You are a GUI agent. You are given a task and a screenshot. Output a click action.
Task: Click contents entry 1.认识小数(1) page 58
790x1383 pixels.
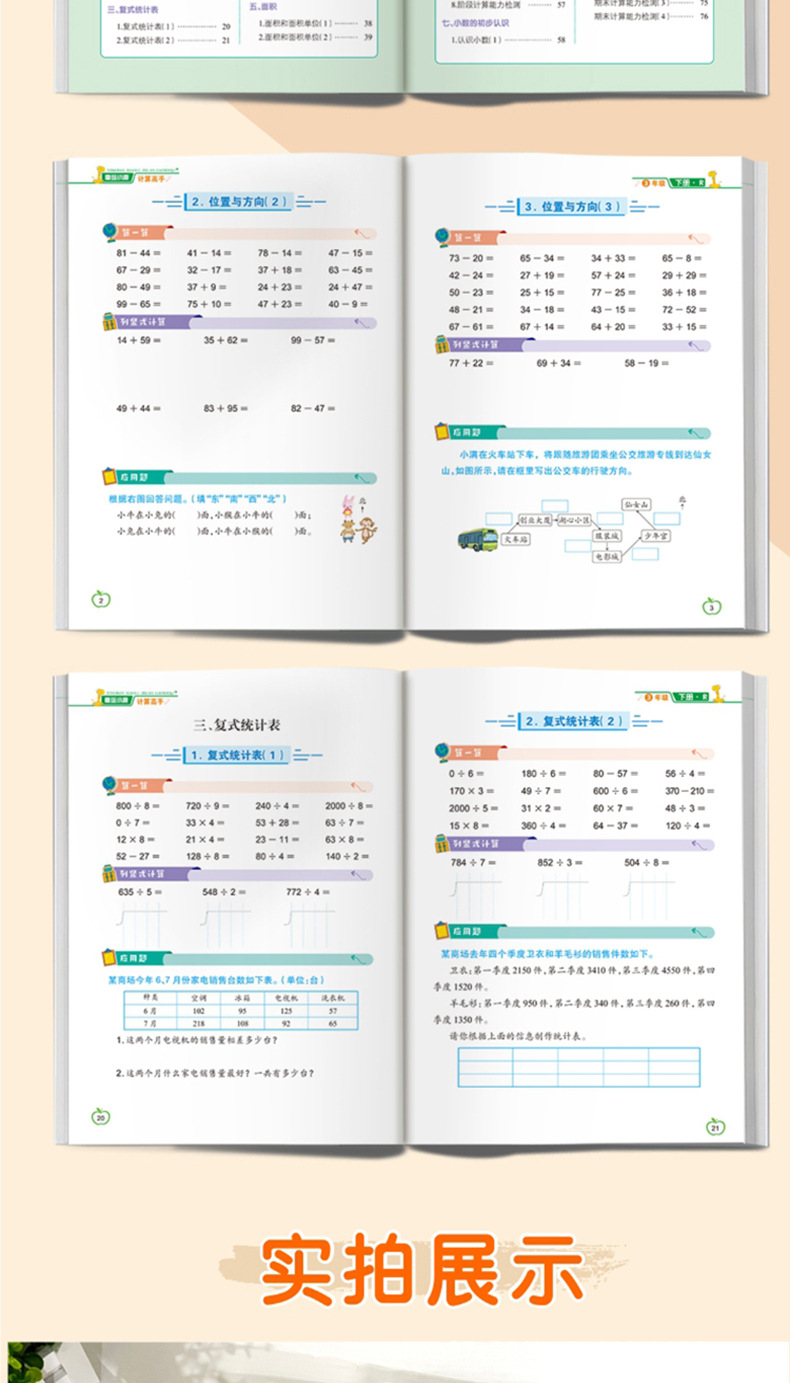[x=507, y=40]
